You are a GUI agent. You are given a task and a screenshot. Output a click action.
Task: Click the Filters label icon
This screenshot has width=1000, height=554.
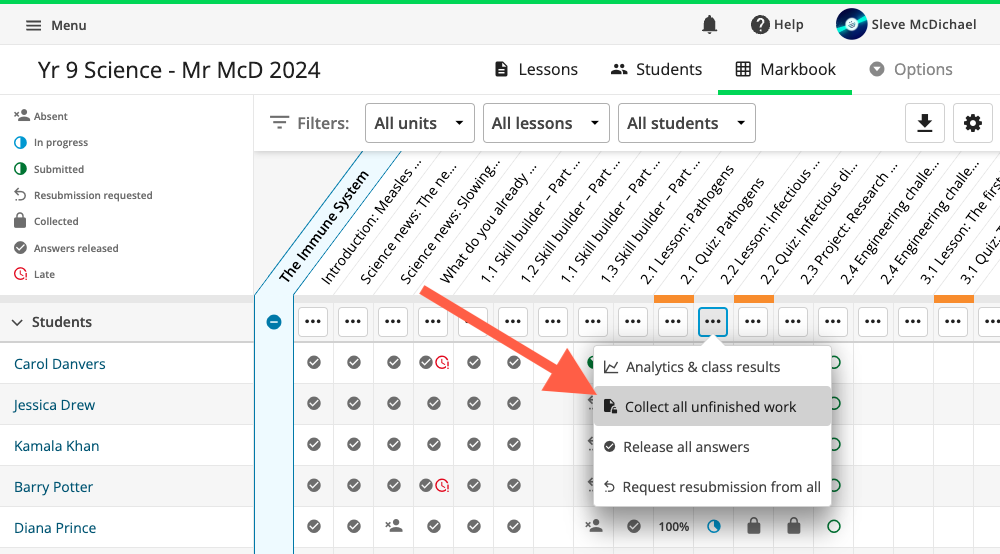(279, 122)
